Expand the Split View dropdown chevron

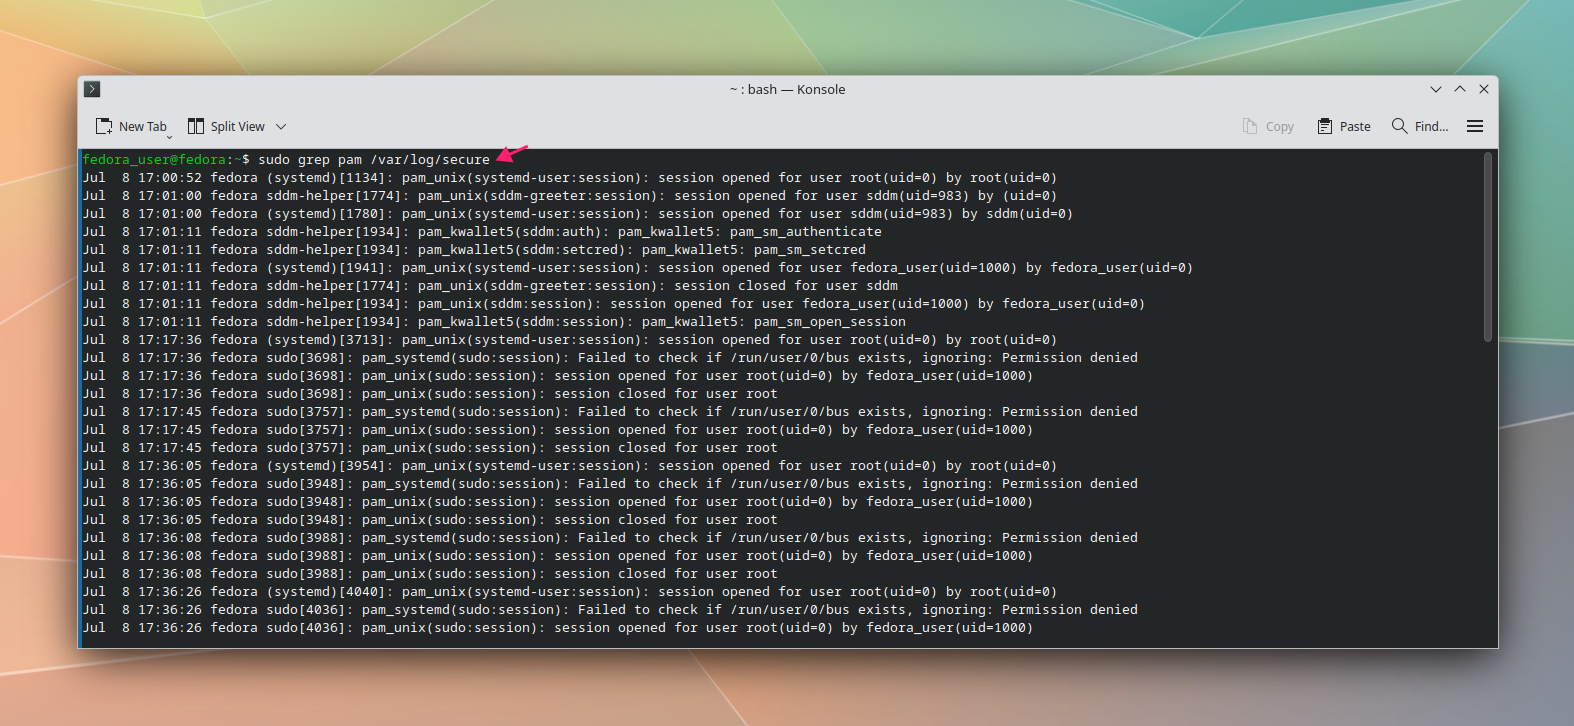281,126
